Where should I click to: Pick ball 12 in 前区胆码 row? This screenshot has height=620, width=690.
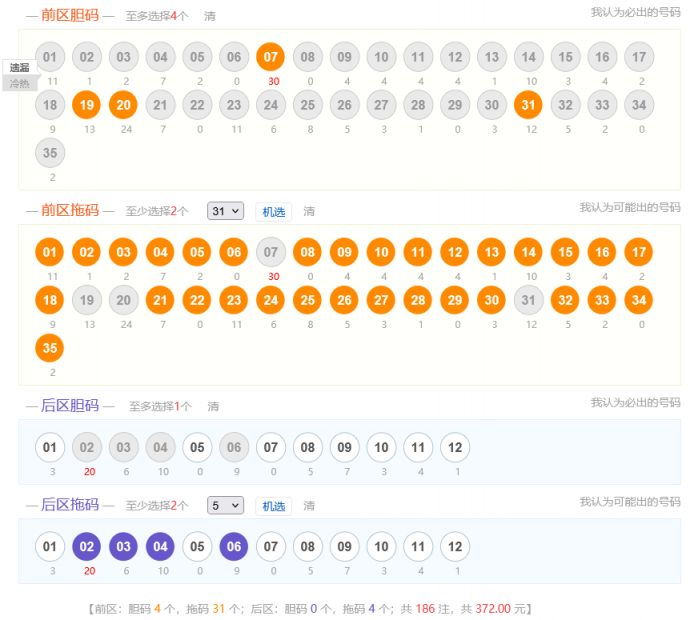[x=455, y=57]
